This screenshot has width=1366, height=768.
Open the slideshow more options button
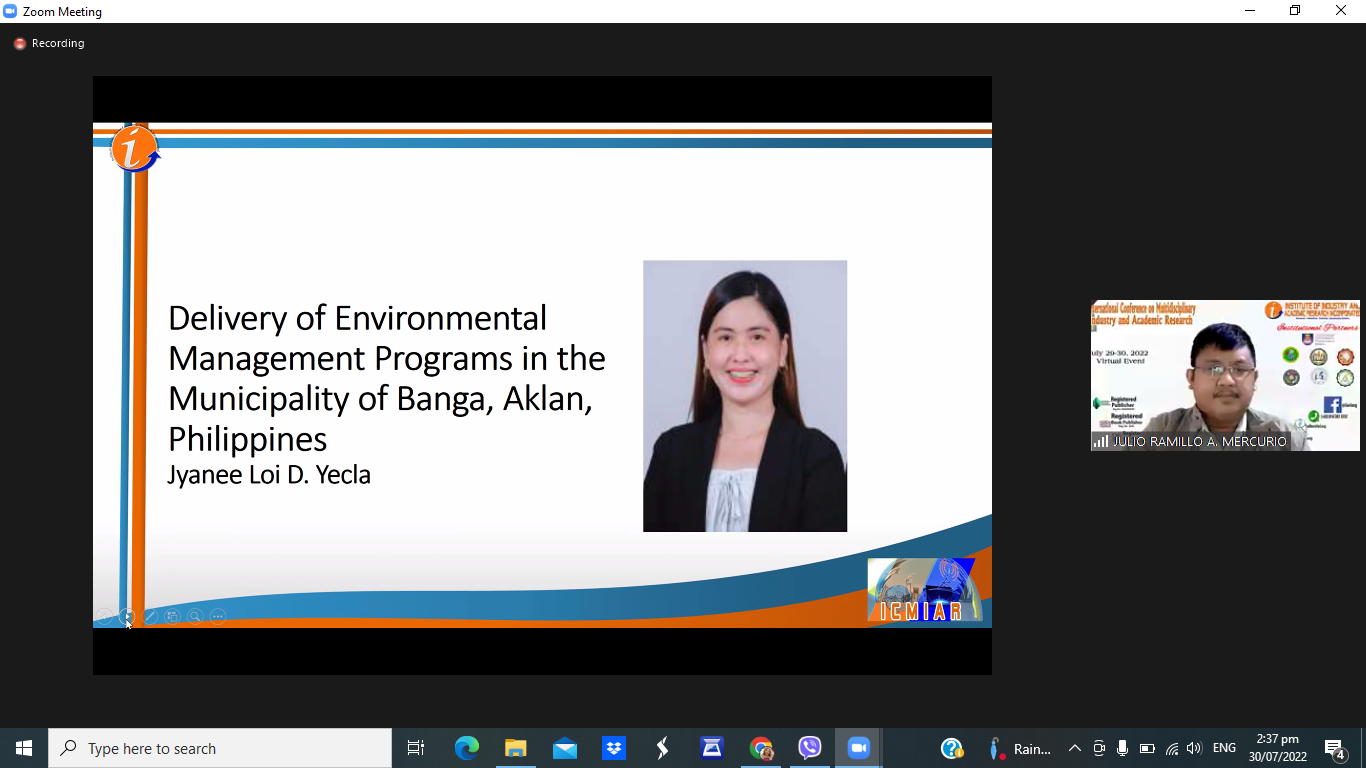click(218, 616)
